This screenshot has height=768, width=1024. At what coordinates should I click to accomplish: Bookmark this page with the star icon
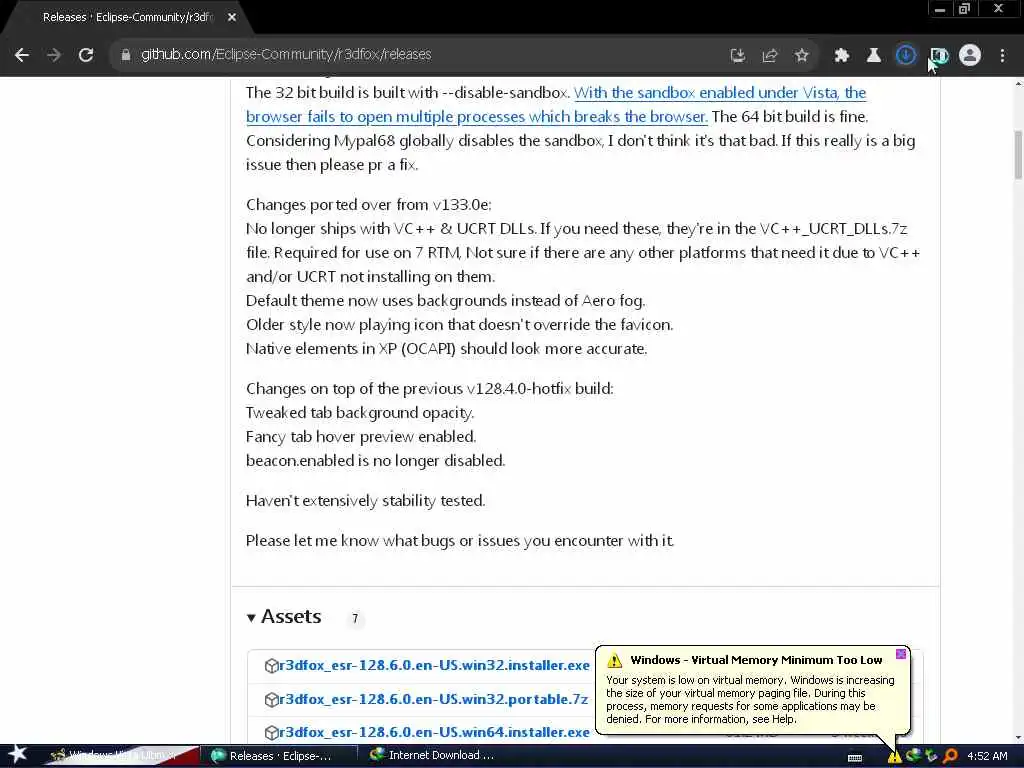pyautogui.click(x=802, y=55)
